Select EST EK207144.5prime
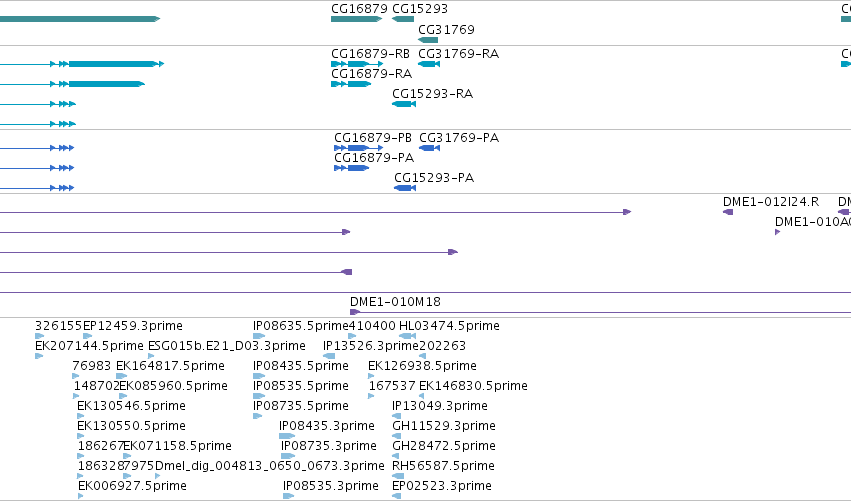Viewport: 851px width, 501px height. [x=39, y=356]
